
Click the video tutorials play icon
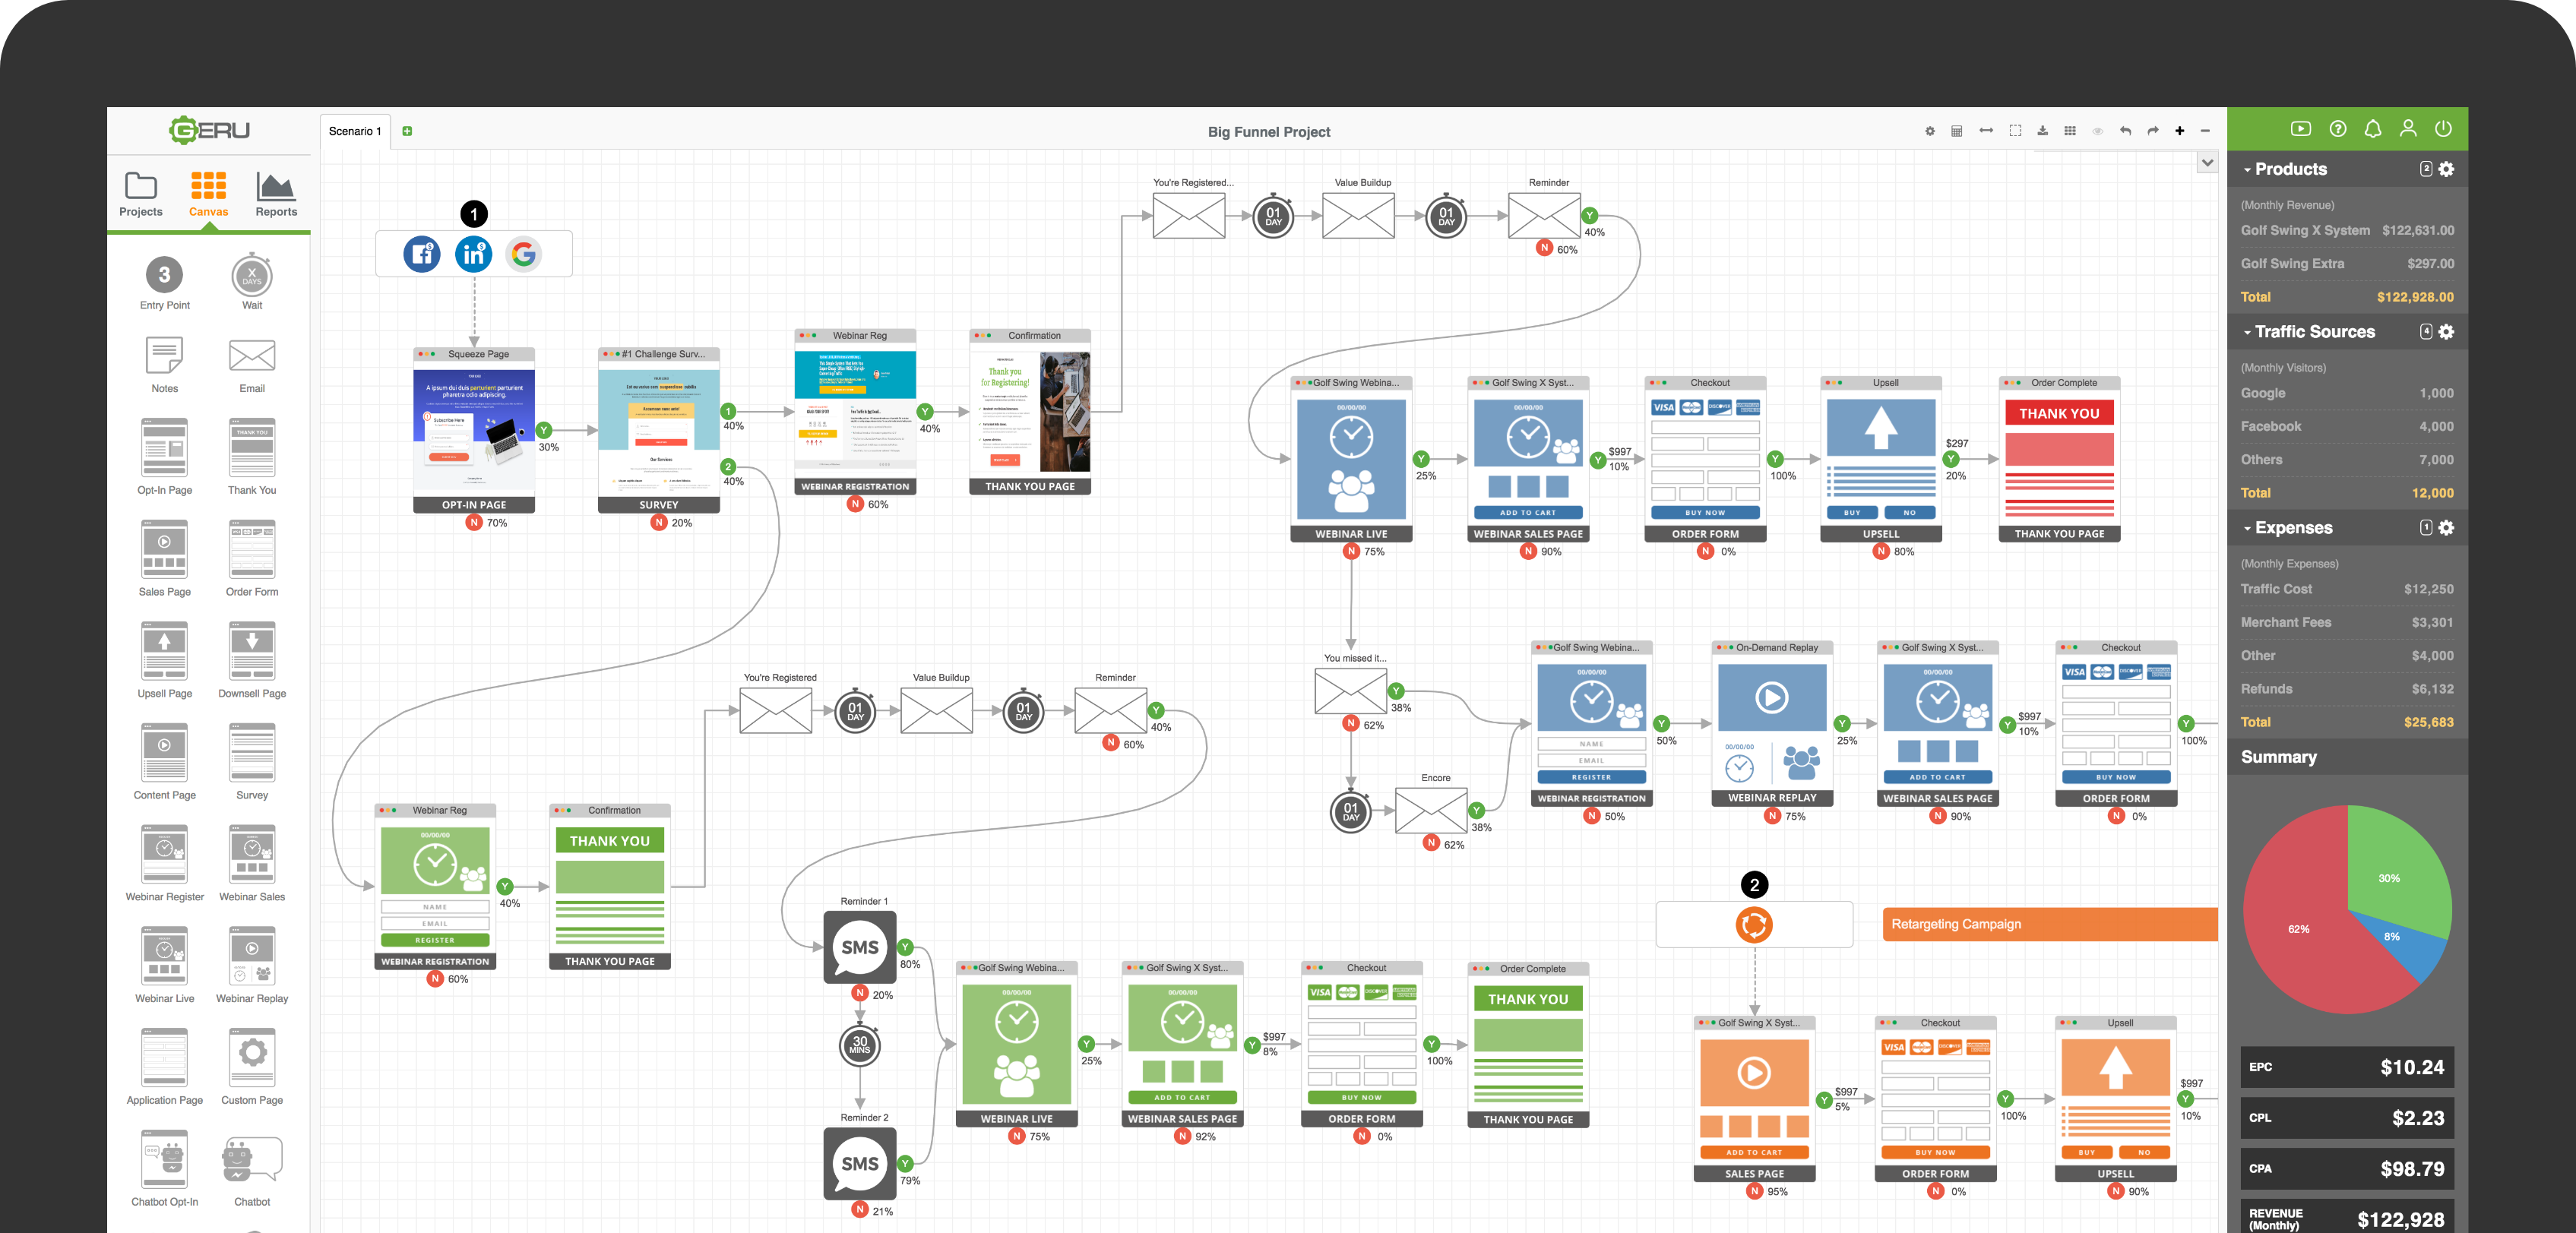click(x=2301, y=129)
